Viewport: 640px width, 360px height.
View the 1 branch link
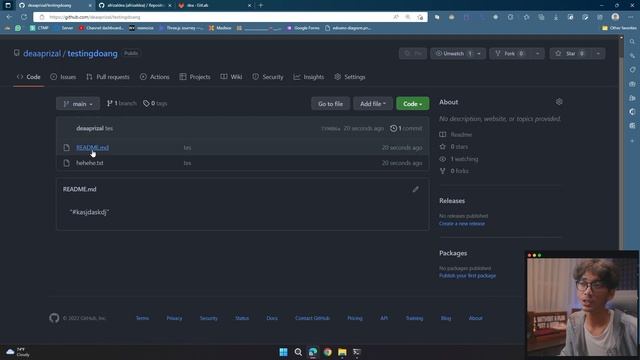point(122,103)
